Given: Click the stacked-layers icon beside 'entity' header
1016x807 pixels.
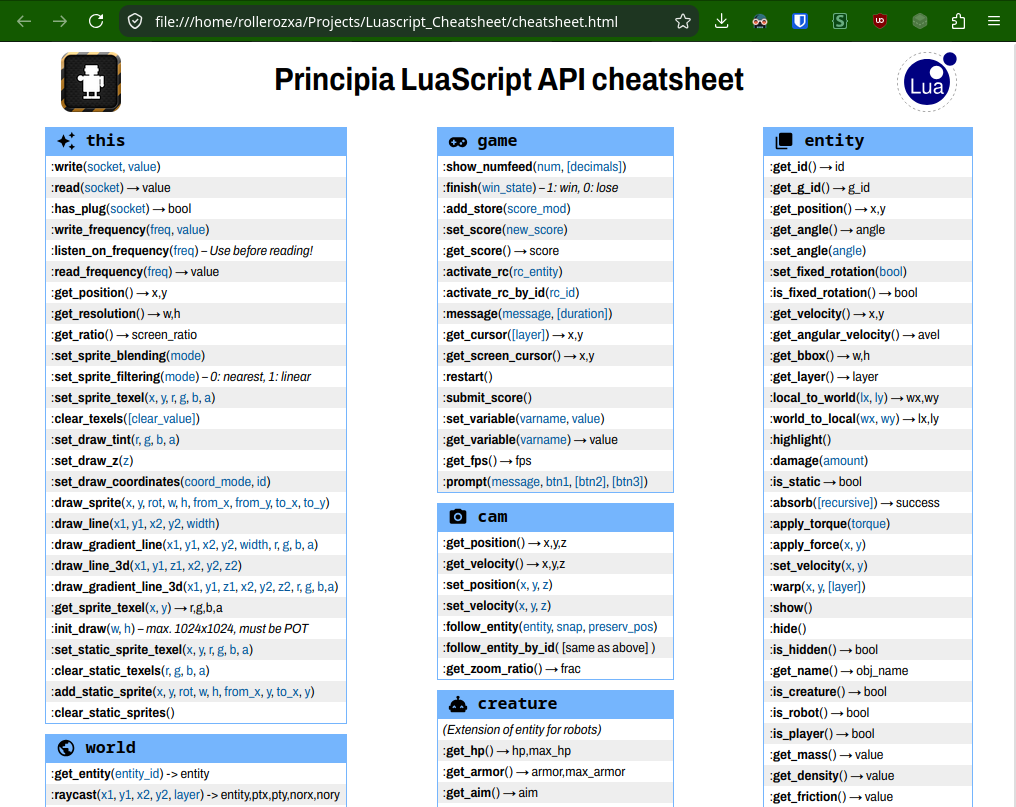Looking at the screenshot, I should [x=784, y=141].
